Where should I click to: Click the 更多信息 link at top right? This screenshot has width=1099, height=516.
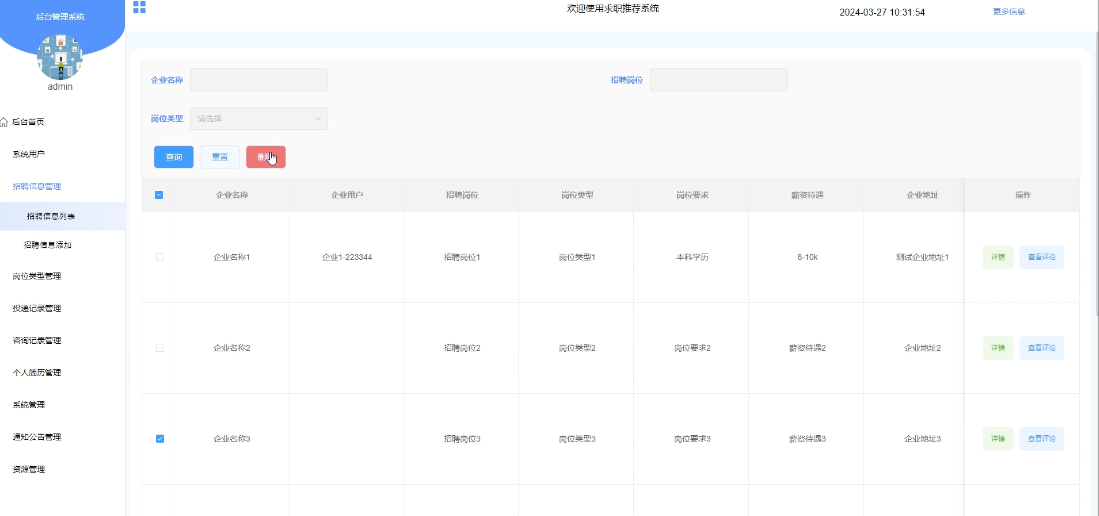1009,11
